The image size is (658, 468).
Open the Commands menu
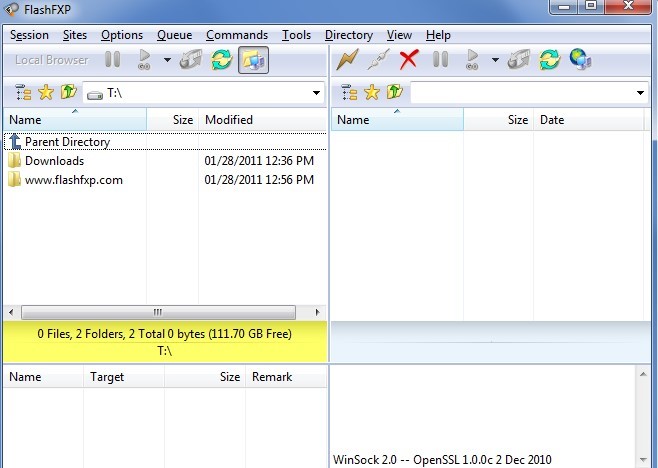(x=237, y=35)
